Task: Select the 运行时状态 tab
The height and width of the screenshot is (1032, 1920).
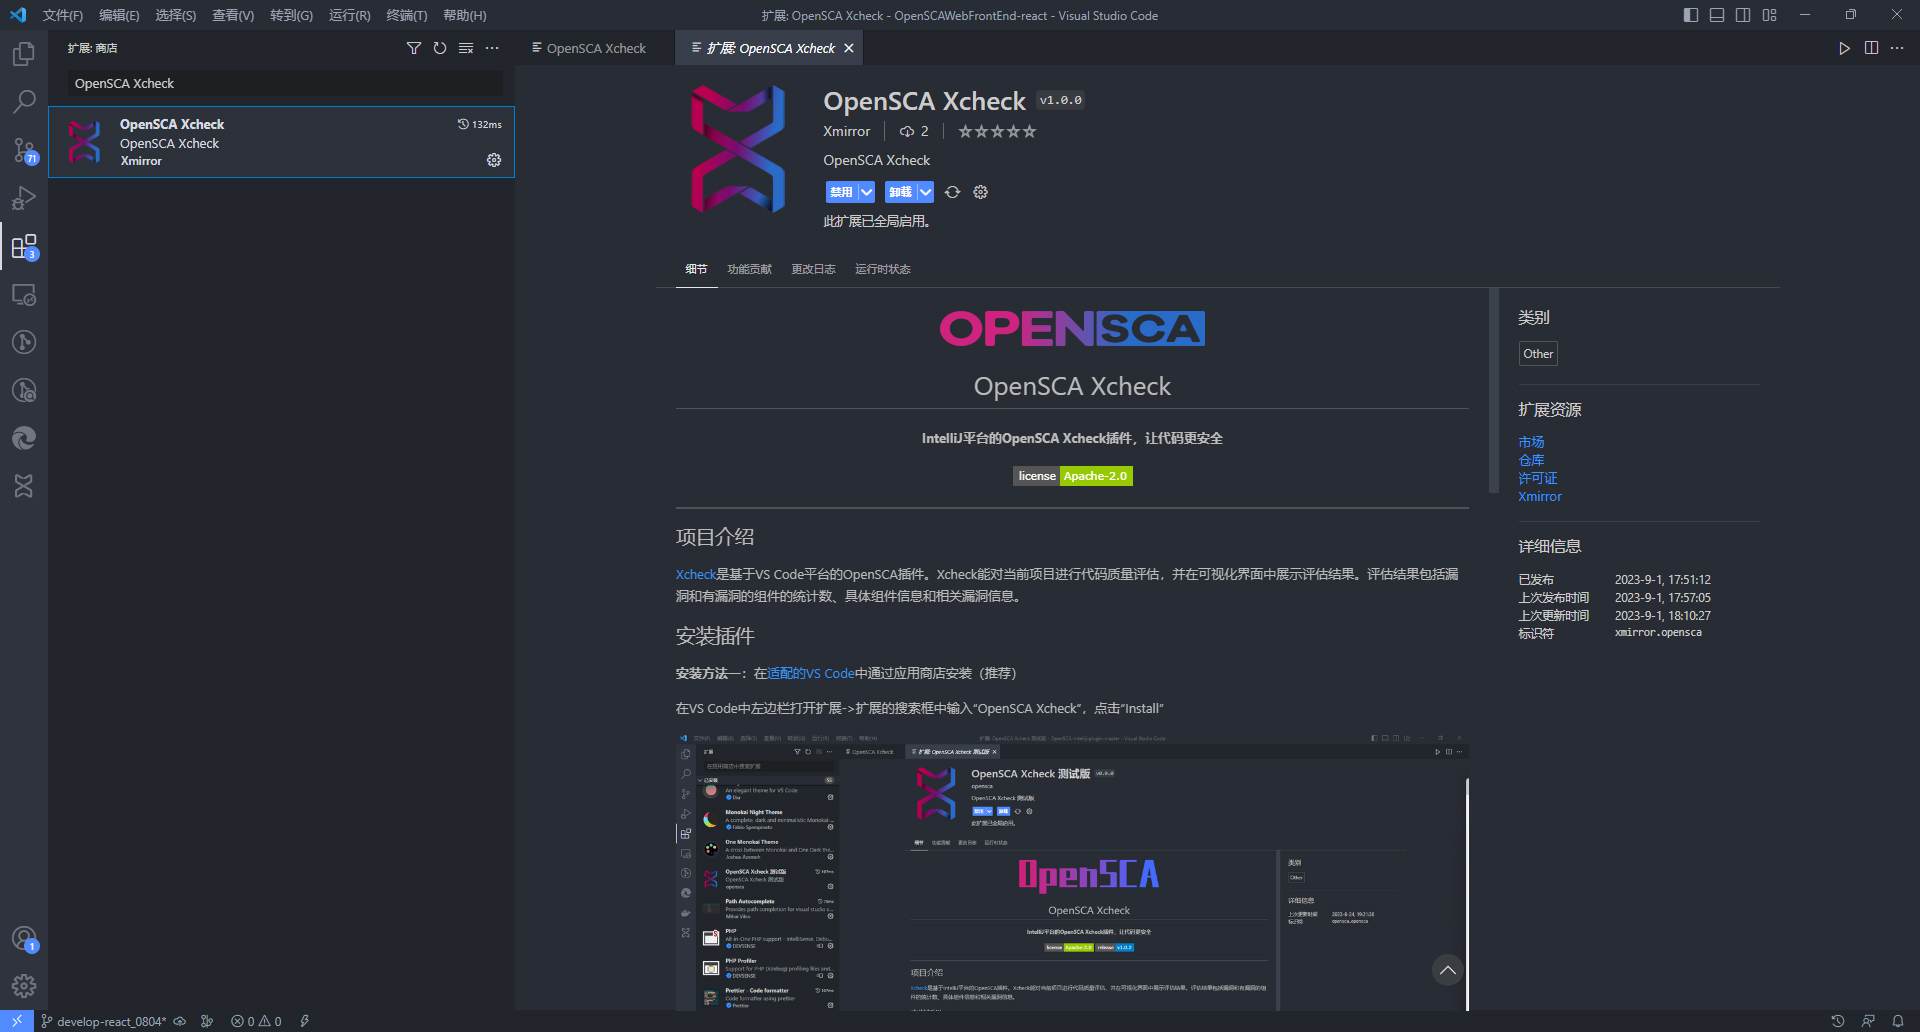Action: pyautogui.click(x=882, y=269)
